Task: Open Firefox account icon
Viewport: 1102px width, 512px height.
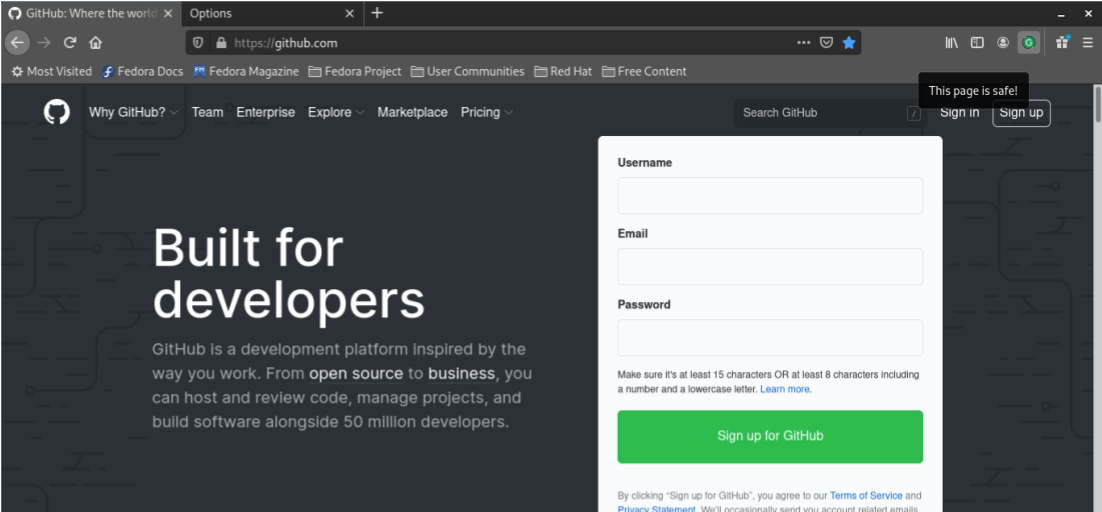Action: click(x=1003, y=43)
